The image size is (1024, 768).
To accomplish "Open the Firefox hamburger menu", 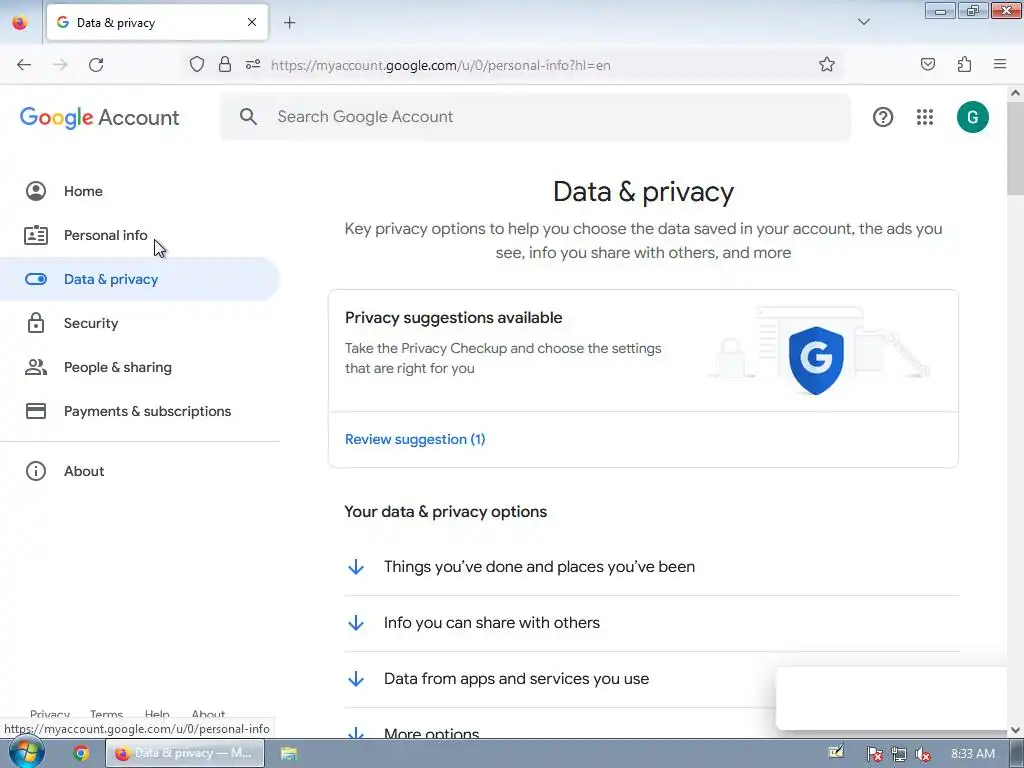I will [1000, 65].
